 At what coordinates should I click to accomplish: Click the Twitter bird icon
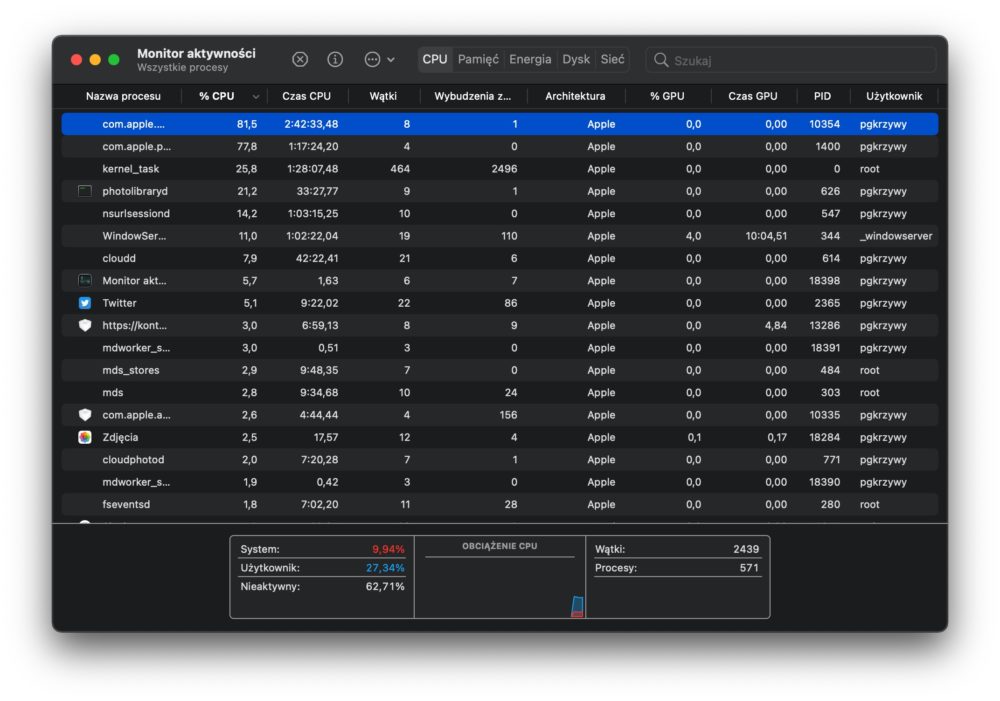pyautogui.click(x=85, y=303)
